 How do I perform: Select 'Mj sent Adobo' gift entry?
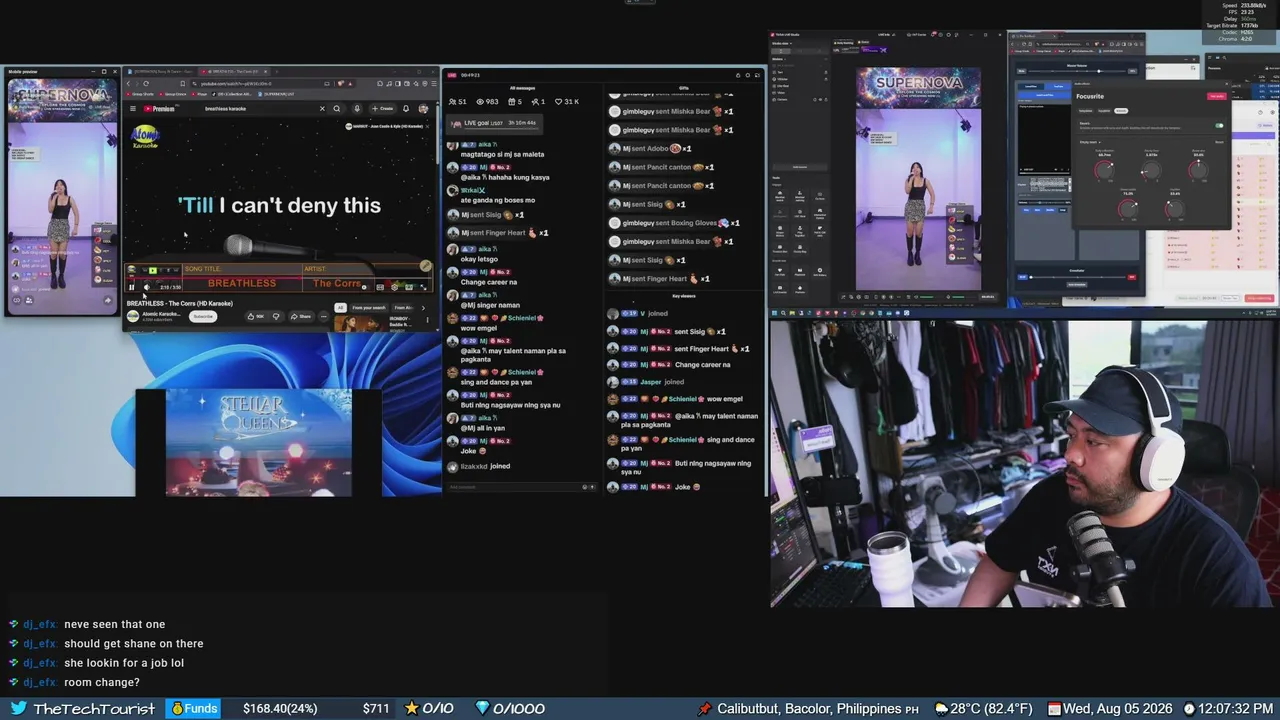point(650,148)
